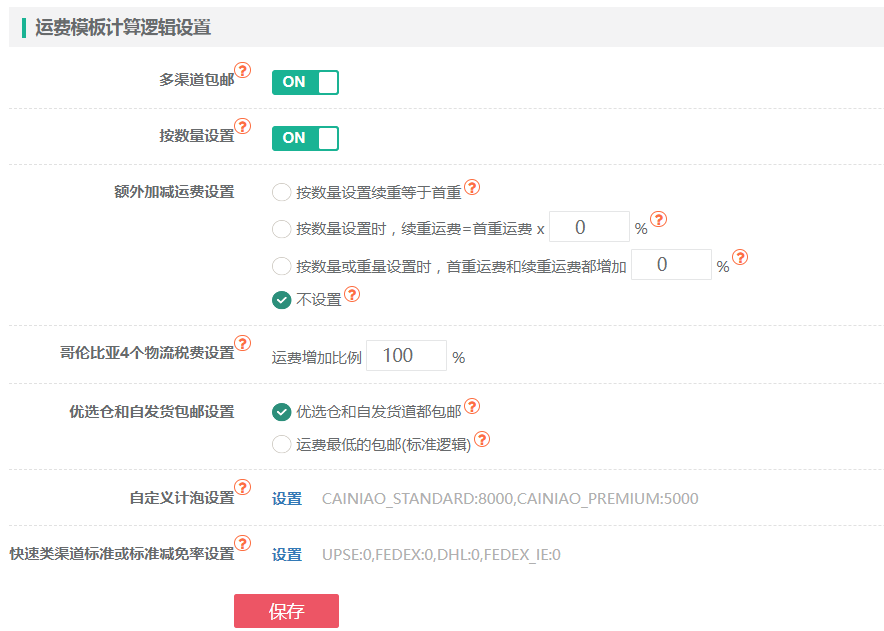Toggle the 按数量设置 ON switch
The height and width of the screenshot is (631, 884).
pos(305,138)
